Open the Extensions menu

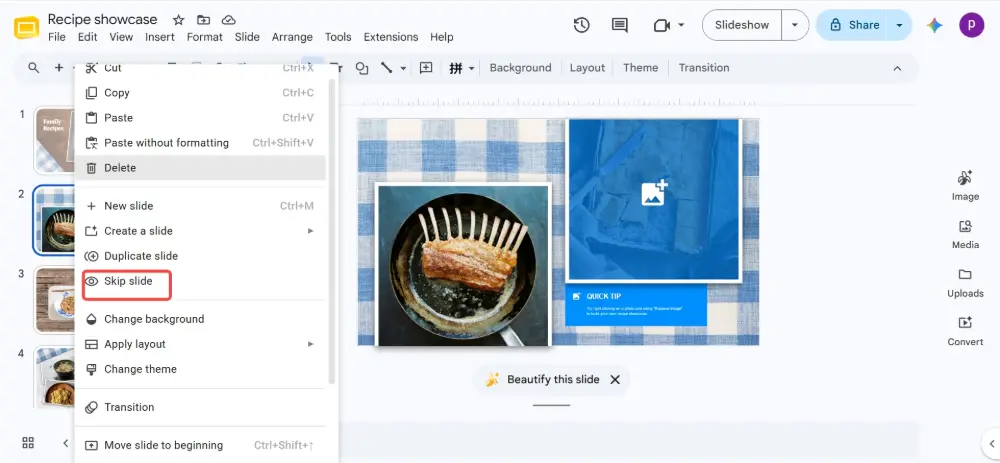[390, 37]
